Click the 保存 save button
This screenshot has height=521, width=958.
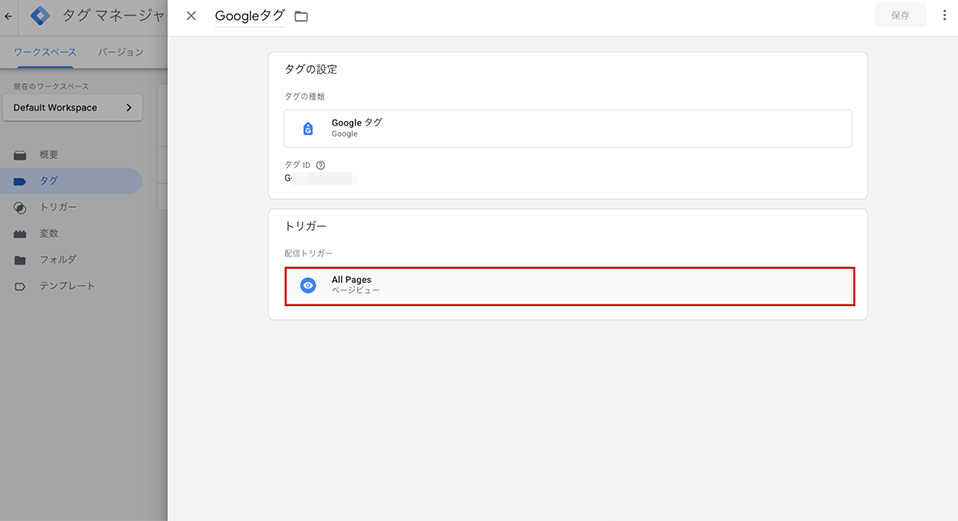[x=900, y=16]
